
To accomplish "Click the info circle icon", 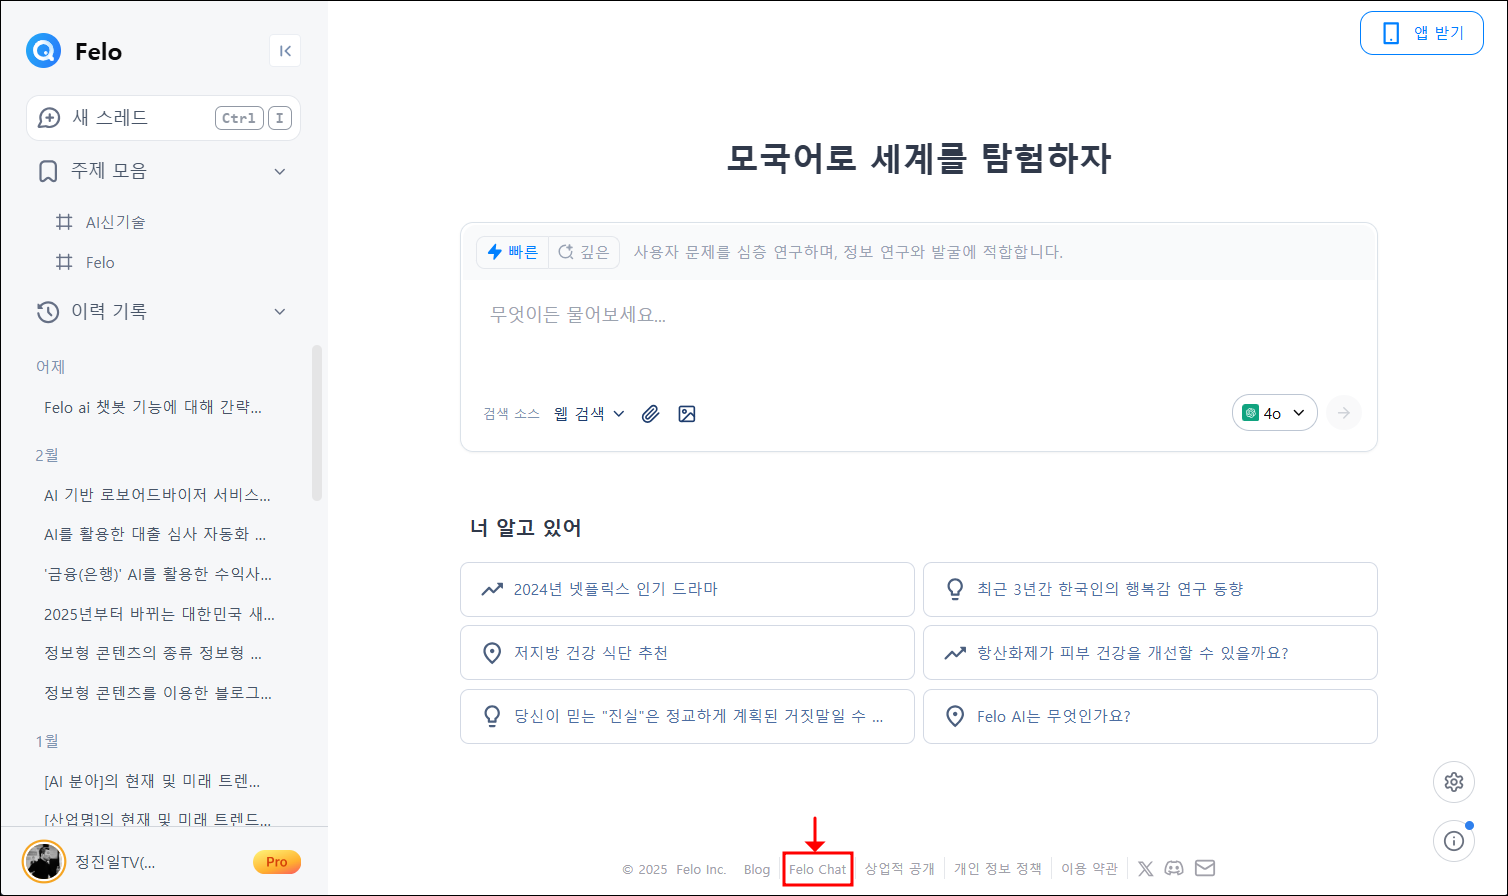I will 1453,841.
